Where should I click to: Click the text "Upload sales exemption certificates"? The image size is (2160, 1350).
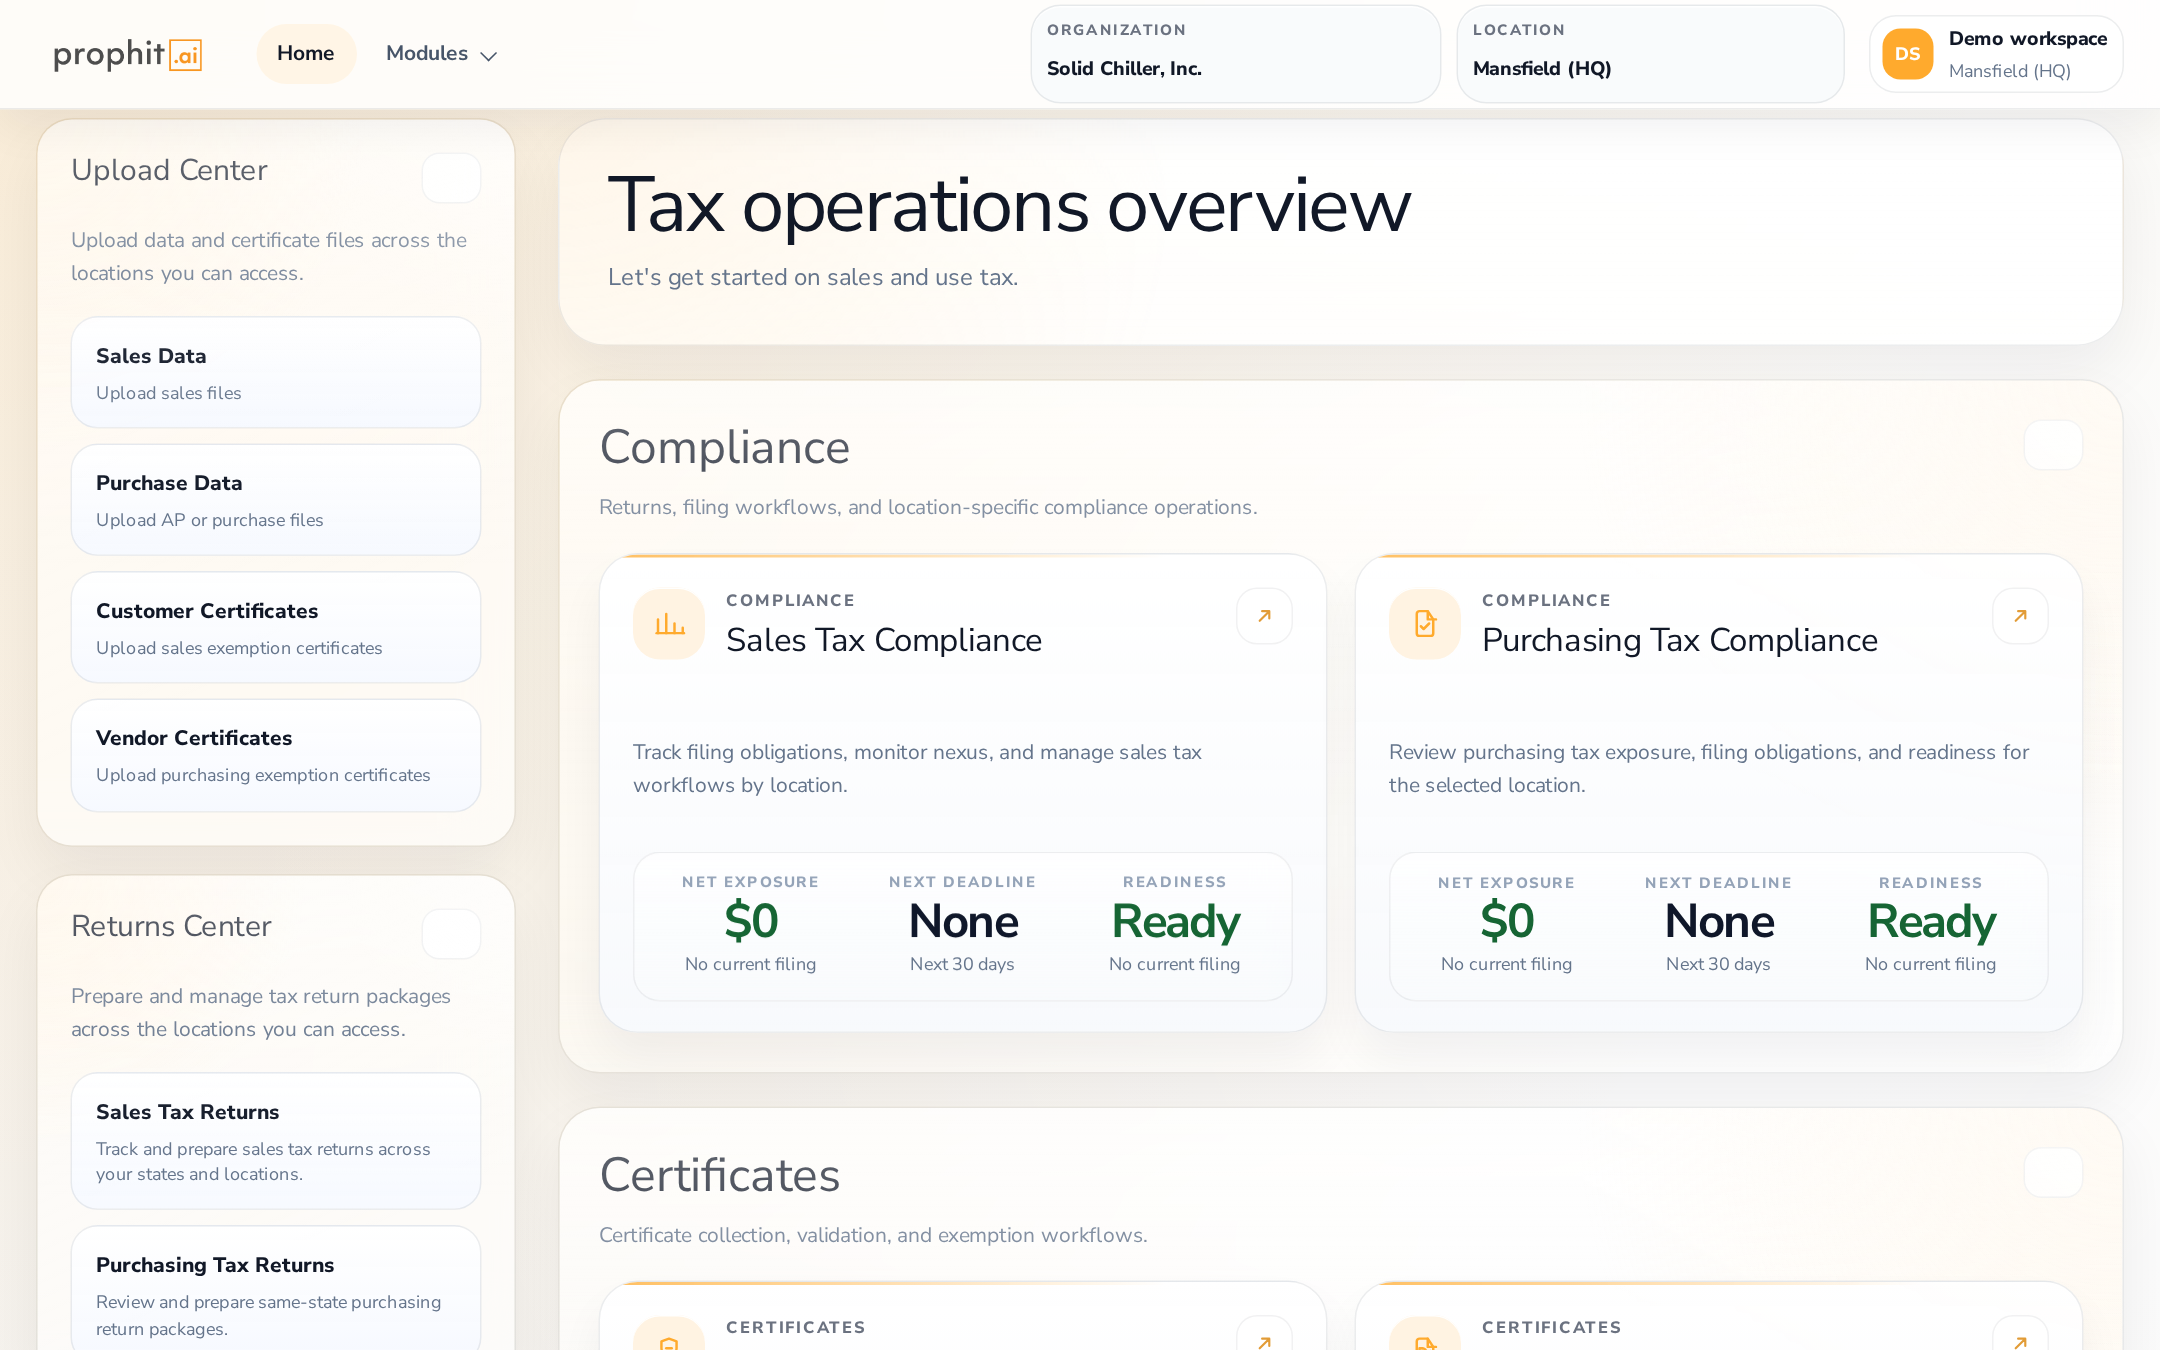point(239,648)
